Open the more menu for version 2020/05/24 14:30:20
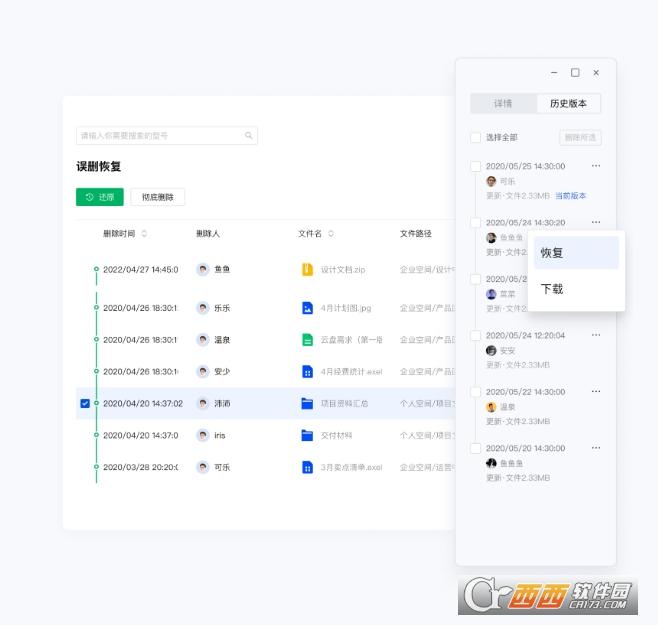 point(596,222)
